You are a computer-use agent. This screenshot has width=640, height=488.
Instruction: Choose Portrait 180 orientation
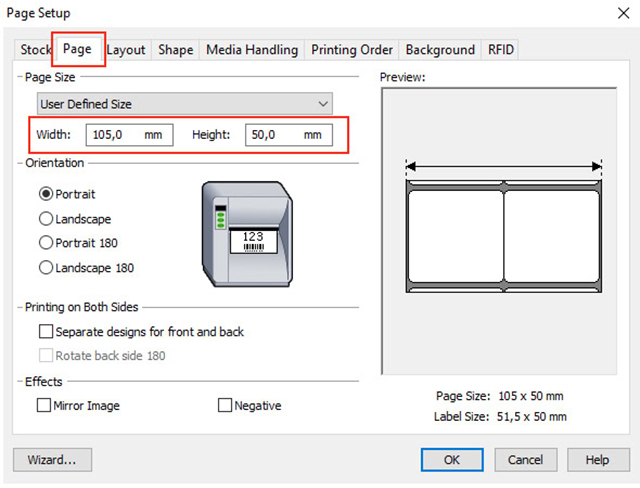pos(46,243)
